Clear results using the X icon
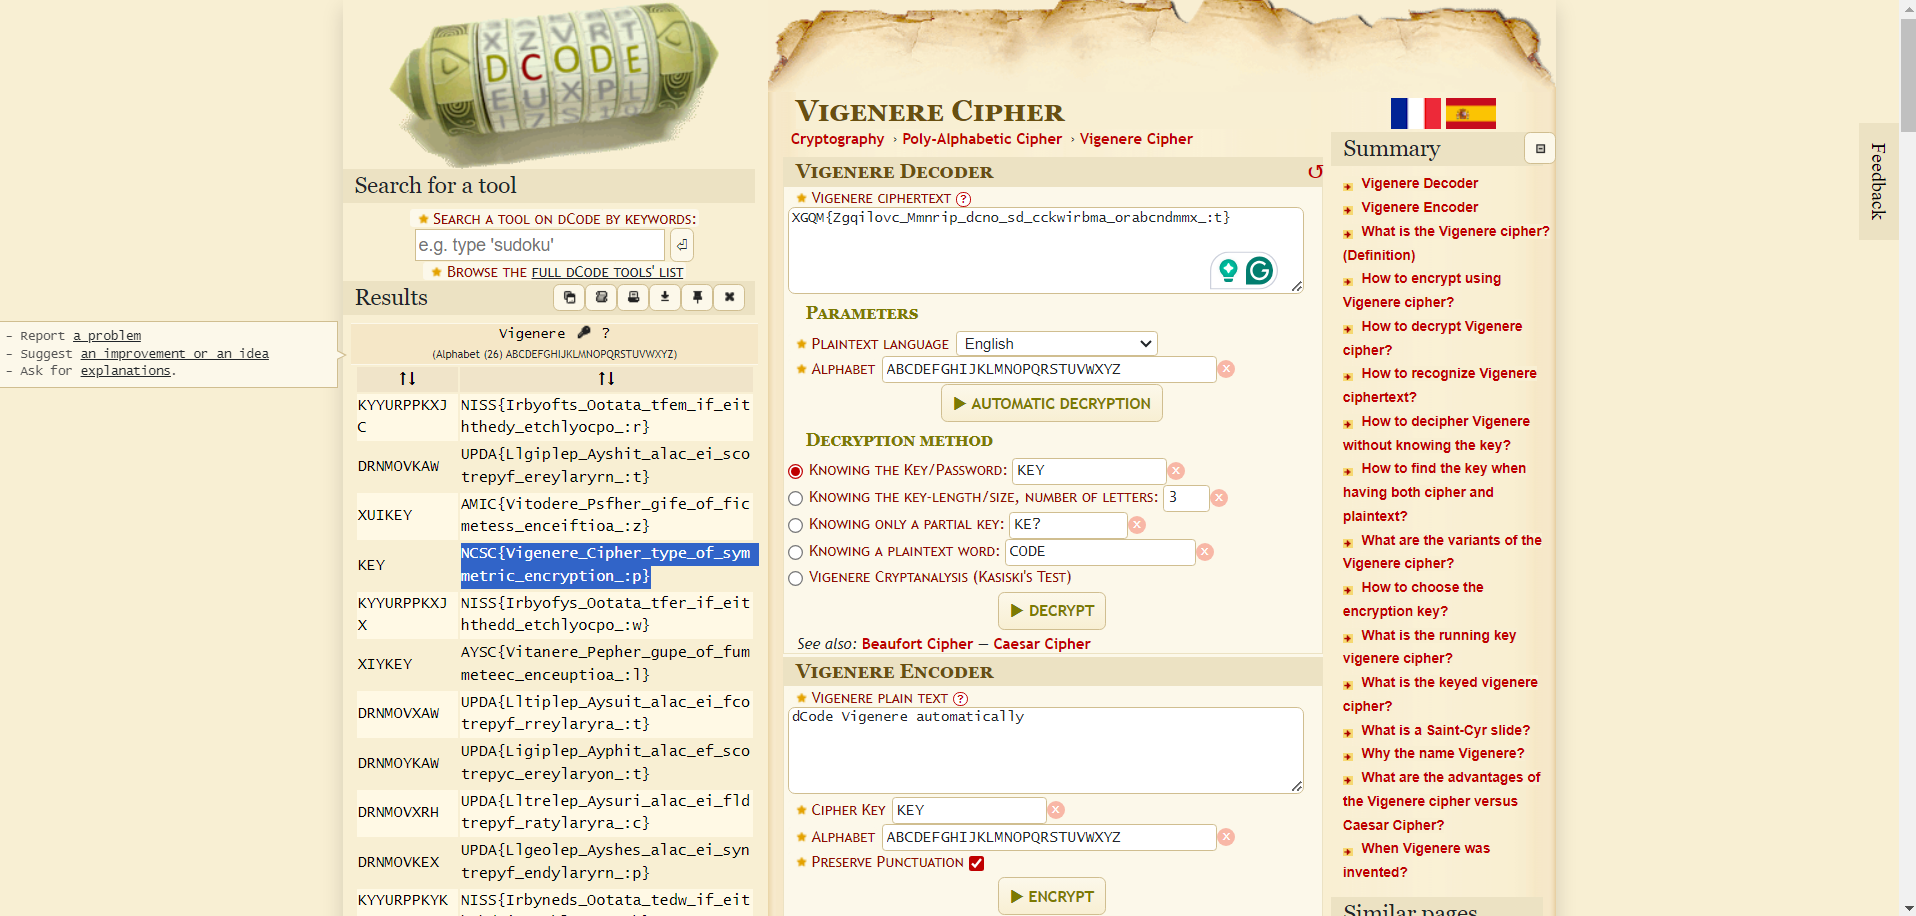 tap(729, 297)
